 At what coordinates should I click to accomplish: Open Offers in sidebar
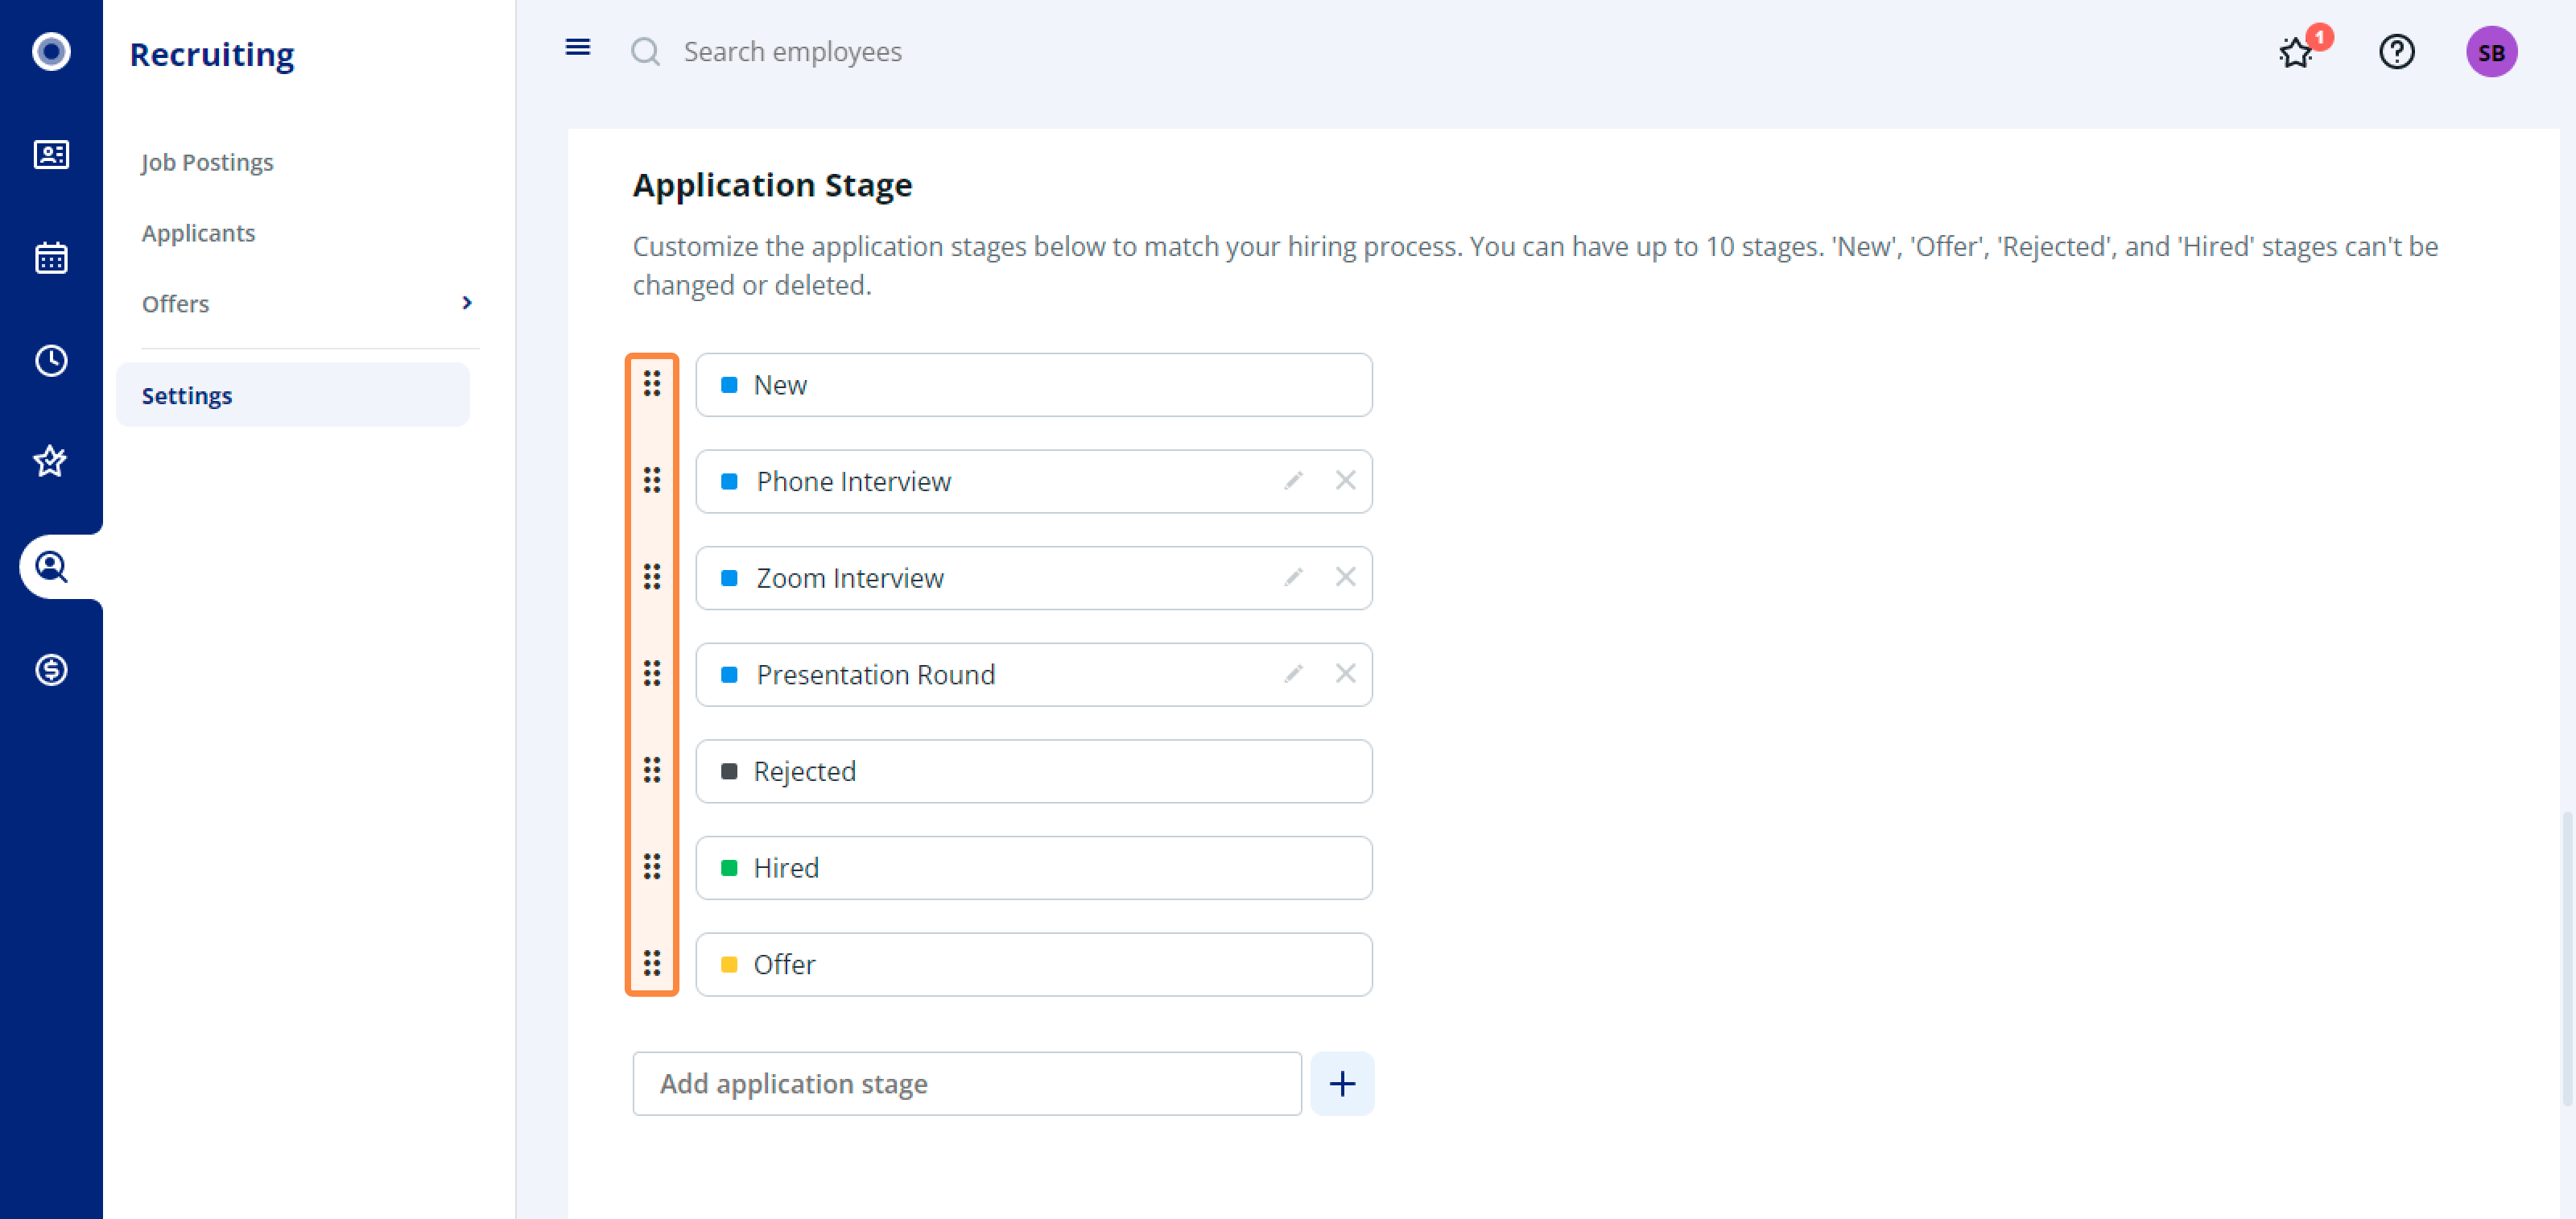[x=175, y=304]
